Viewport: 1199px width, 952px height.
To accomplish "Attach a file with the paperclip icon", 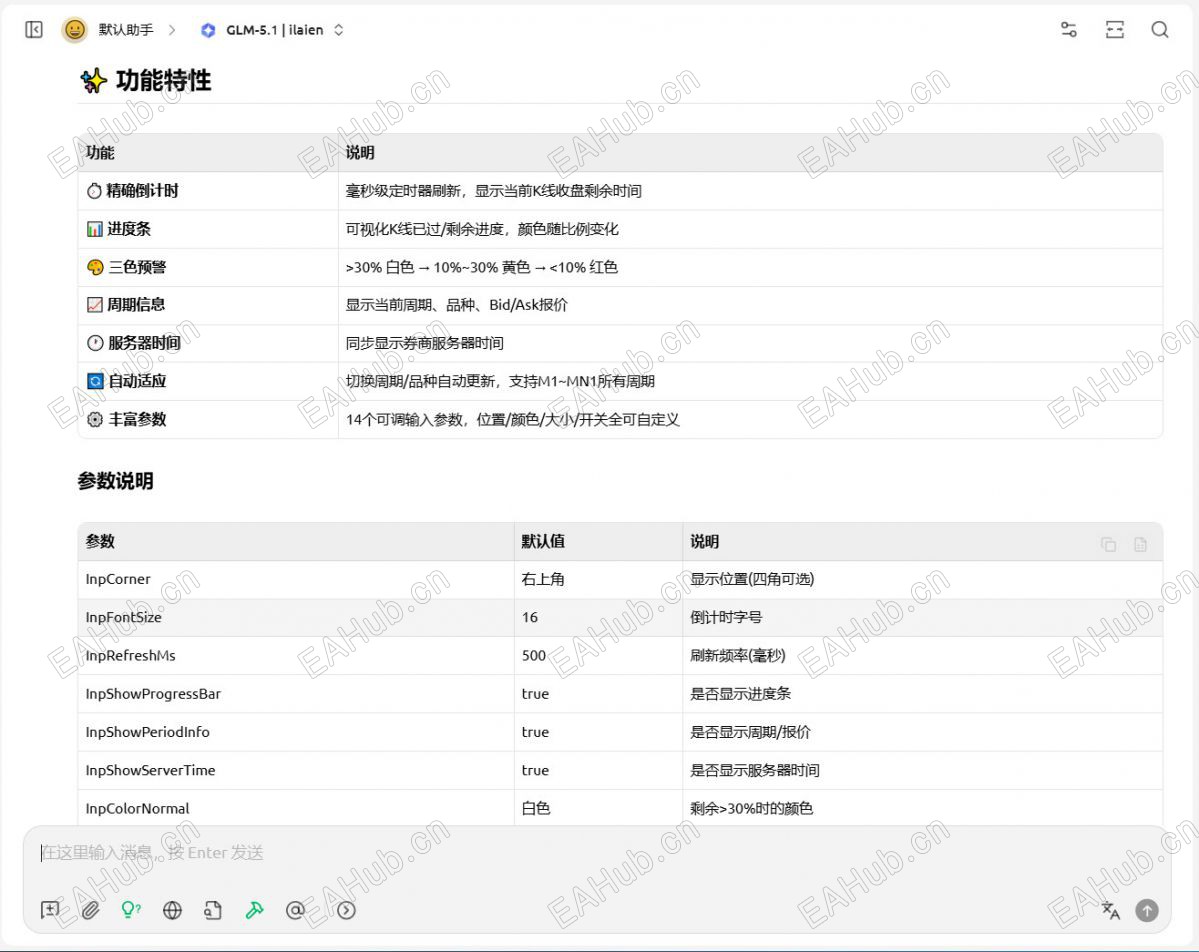I will click(x=90, y=910).
